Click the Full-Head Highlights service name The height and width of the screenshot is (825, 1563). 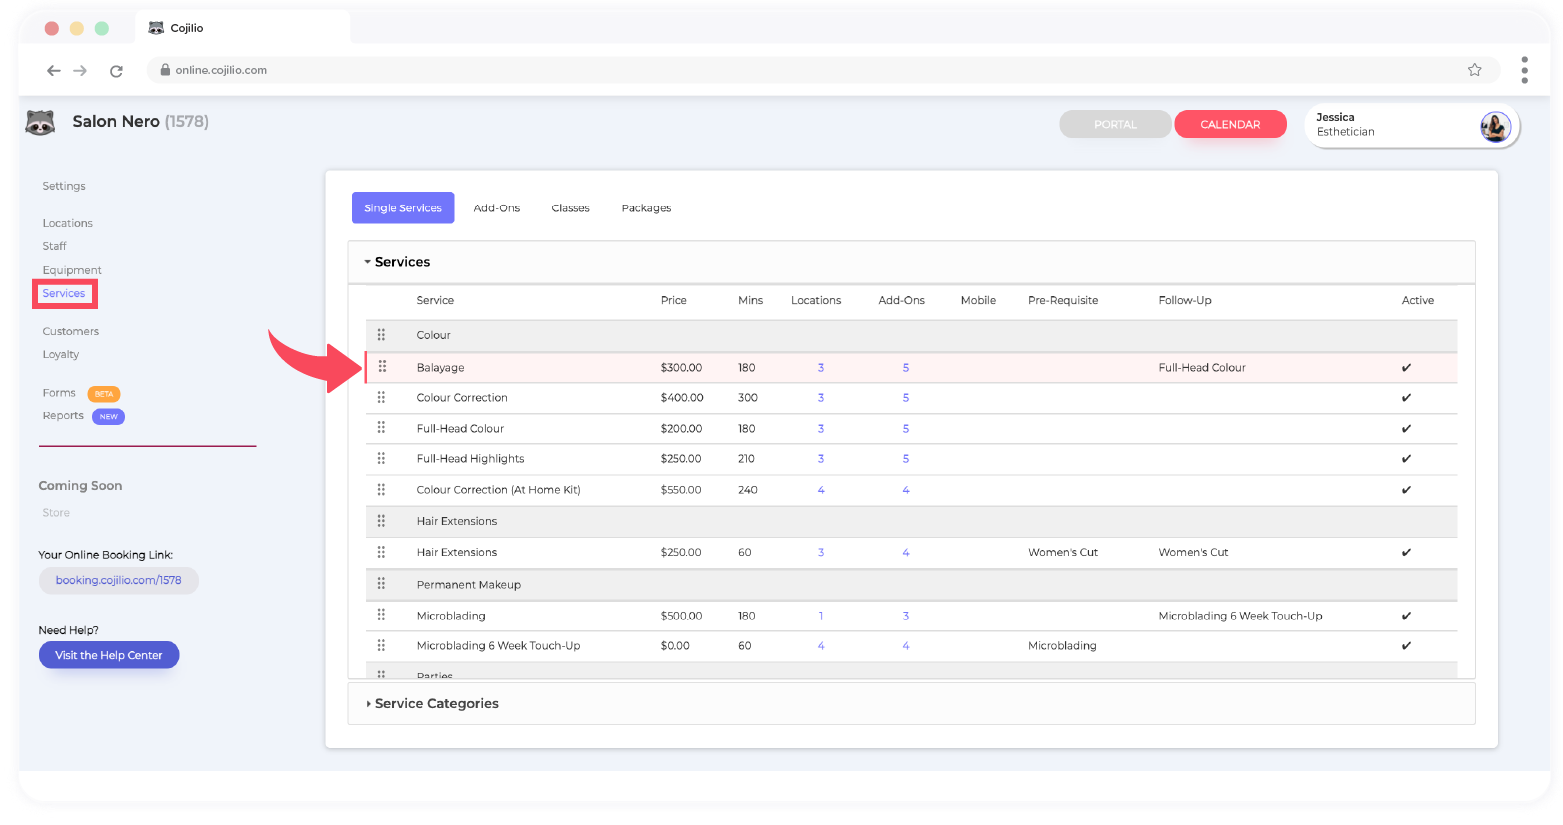pyautogui.click(x=471, y=459)
